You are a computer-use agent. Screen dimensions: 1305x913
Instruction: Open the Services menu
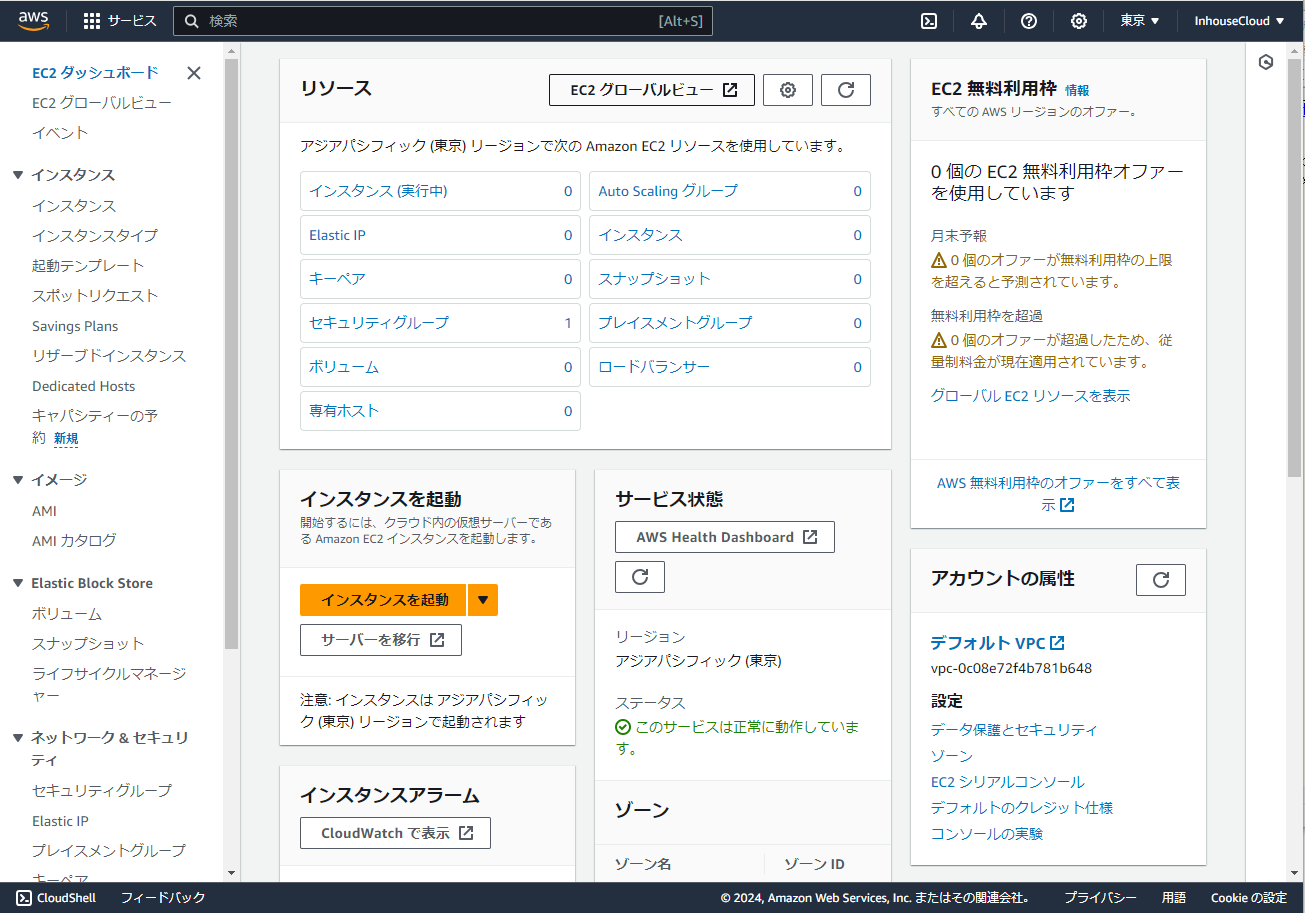click(x=120, y=21)
